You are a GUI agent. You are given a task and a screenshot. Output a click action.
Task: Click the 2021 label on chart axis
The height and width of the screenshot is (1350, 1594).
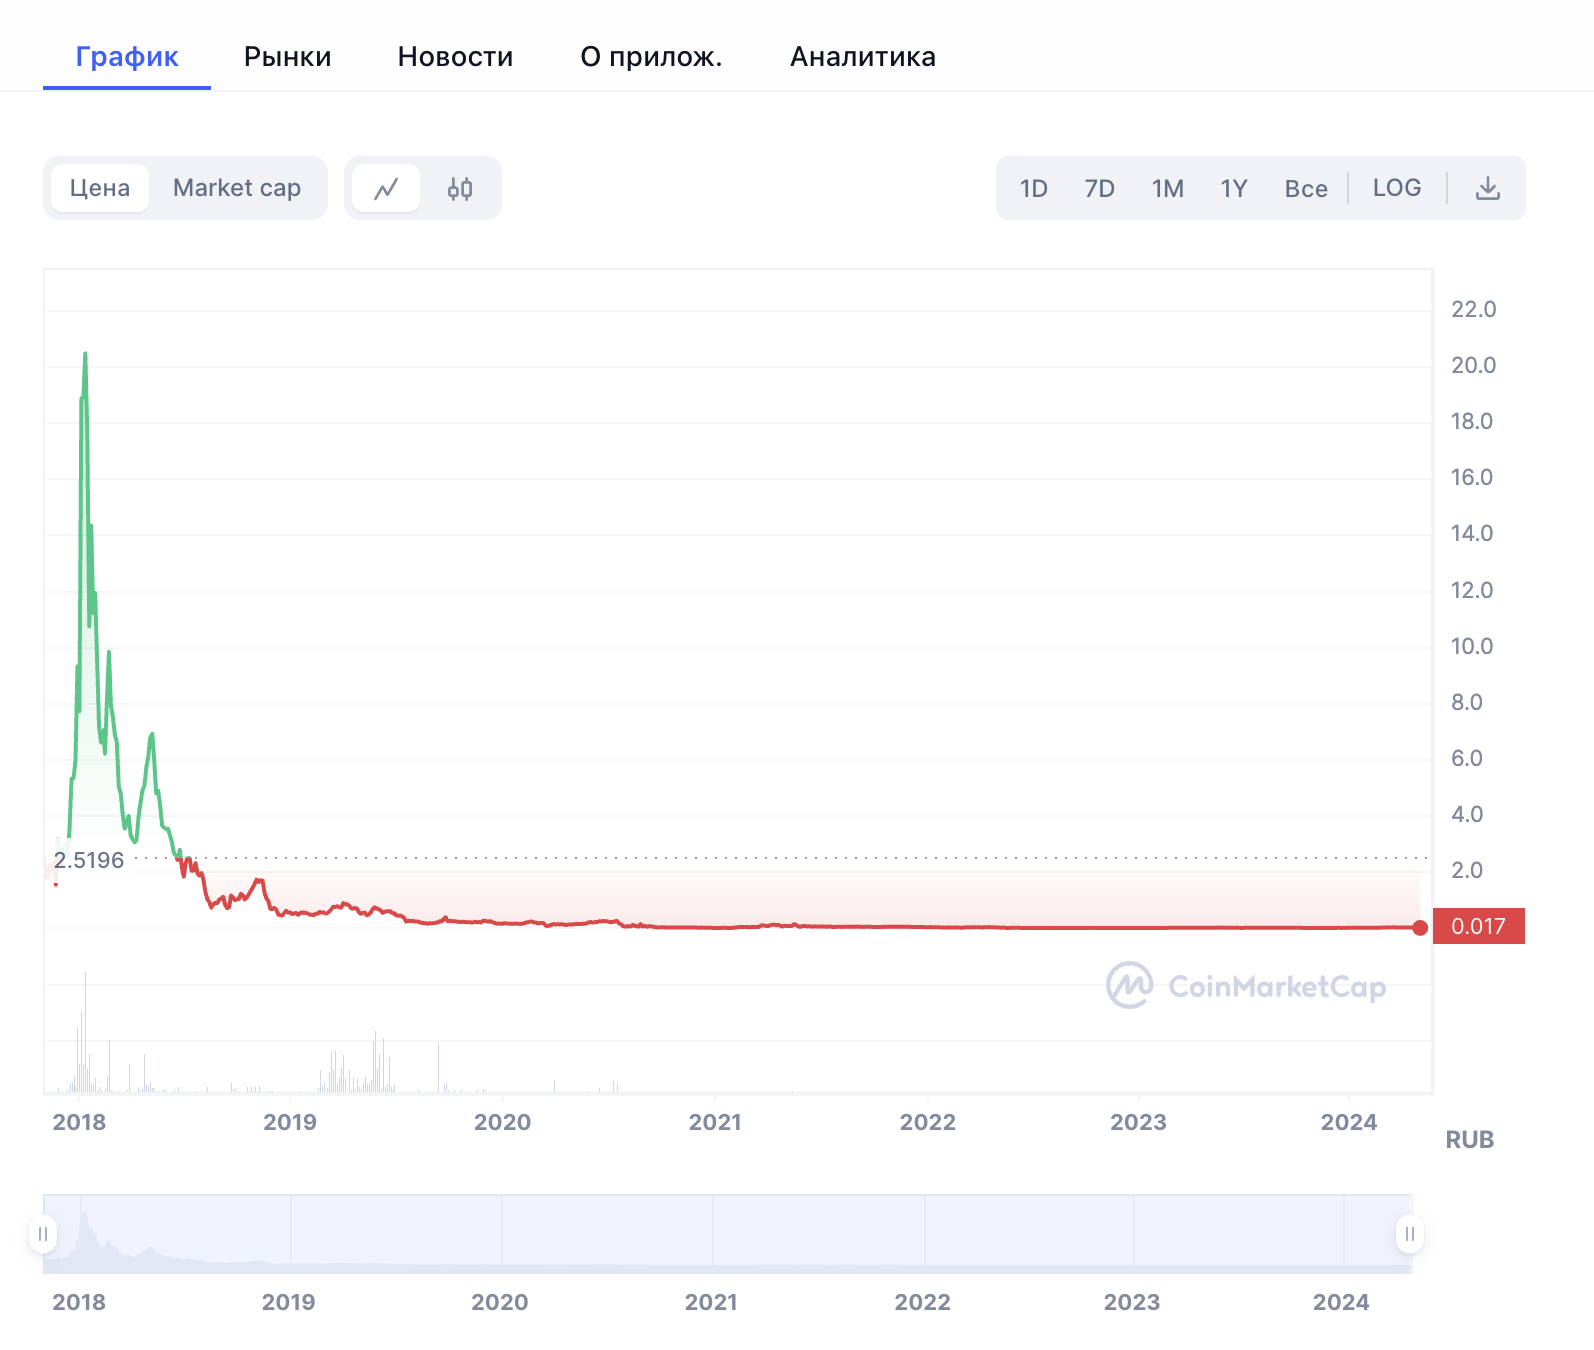(715, 1122)
